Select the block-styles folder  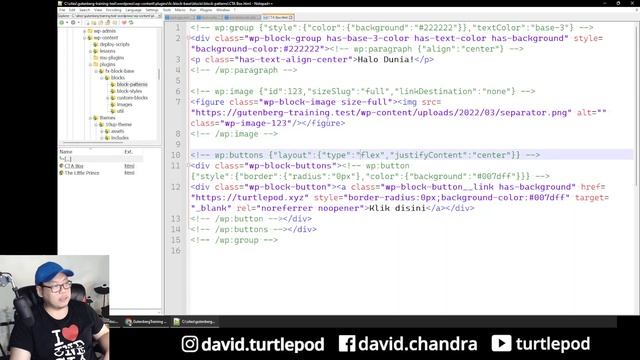[x=129, y=91]
